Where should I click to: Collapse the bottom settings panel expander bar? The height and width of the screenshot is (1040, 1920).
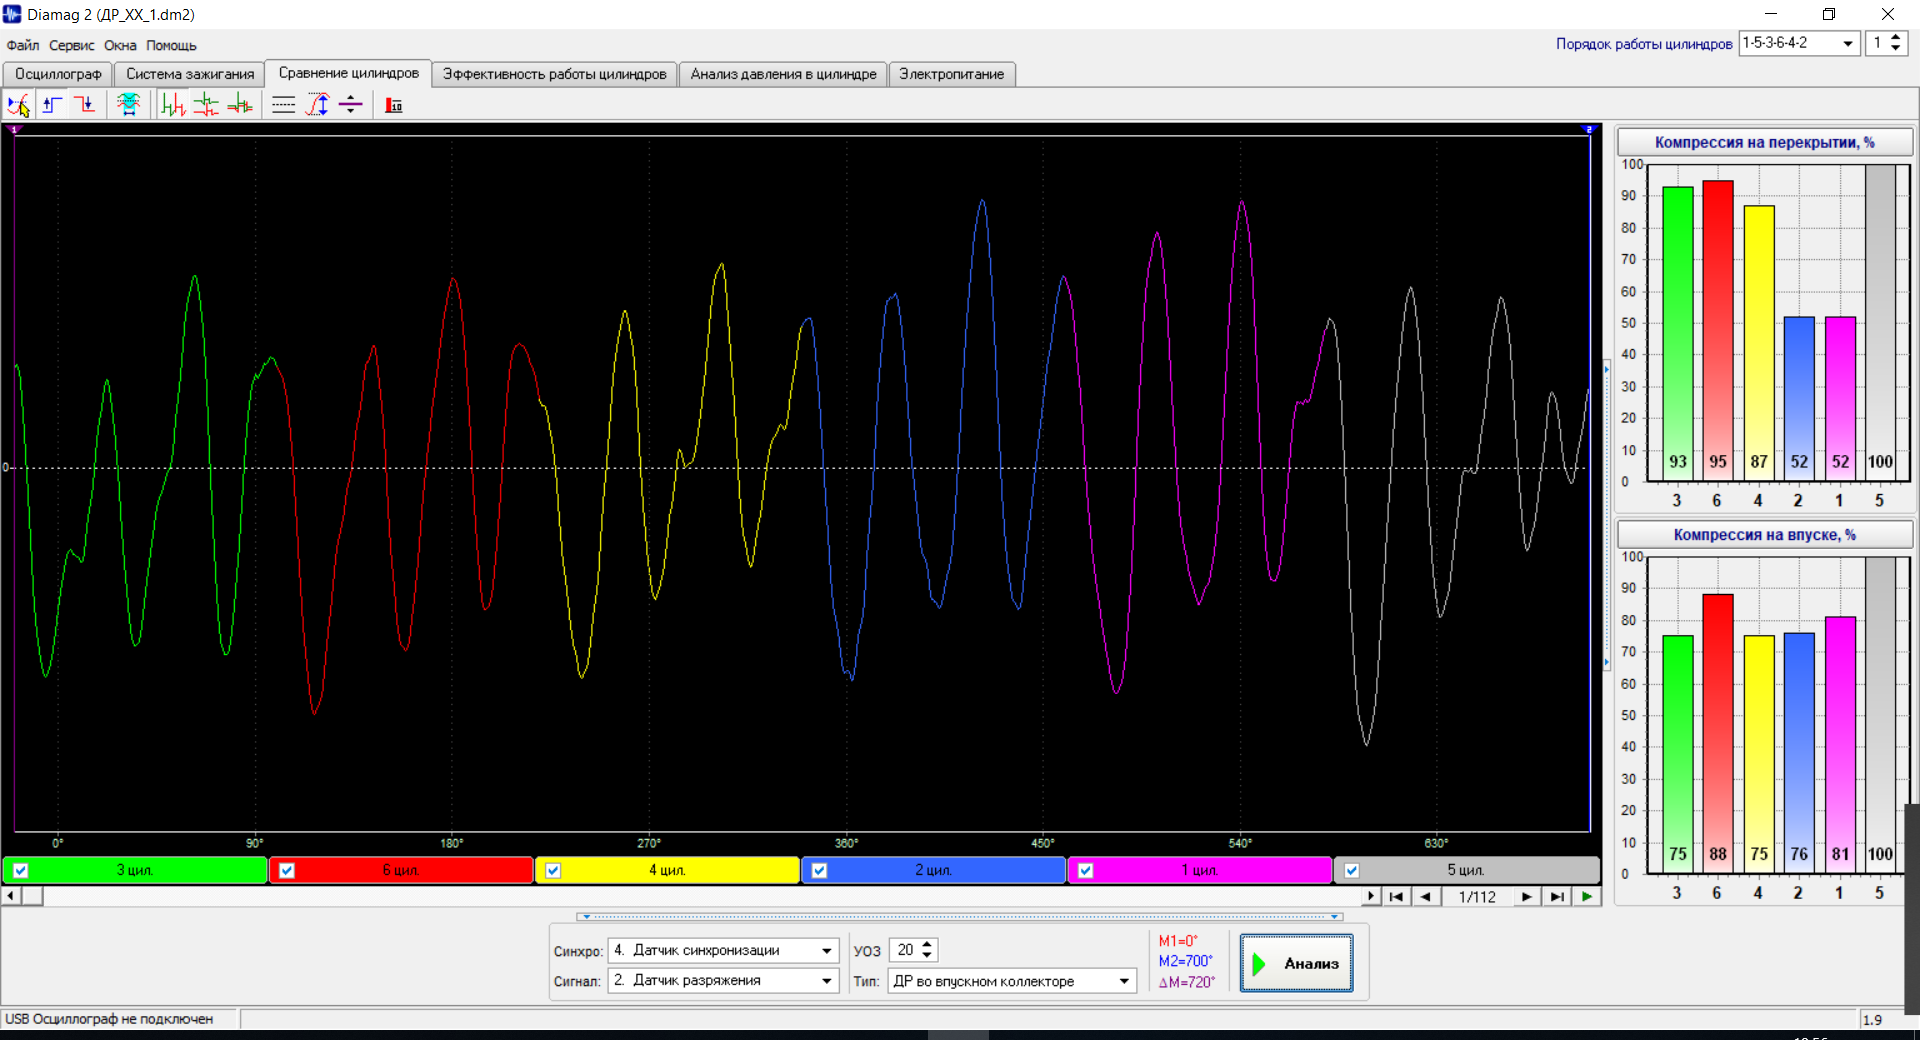coord(960,916)
